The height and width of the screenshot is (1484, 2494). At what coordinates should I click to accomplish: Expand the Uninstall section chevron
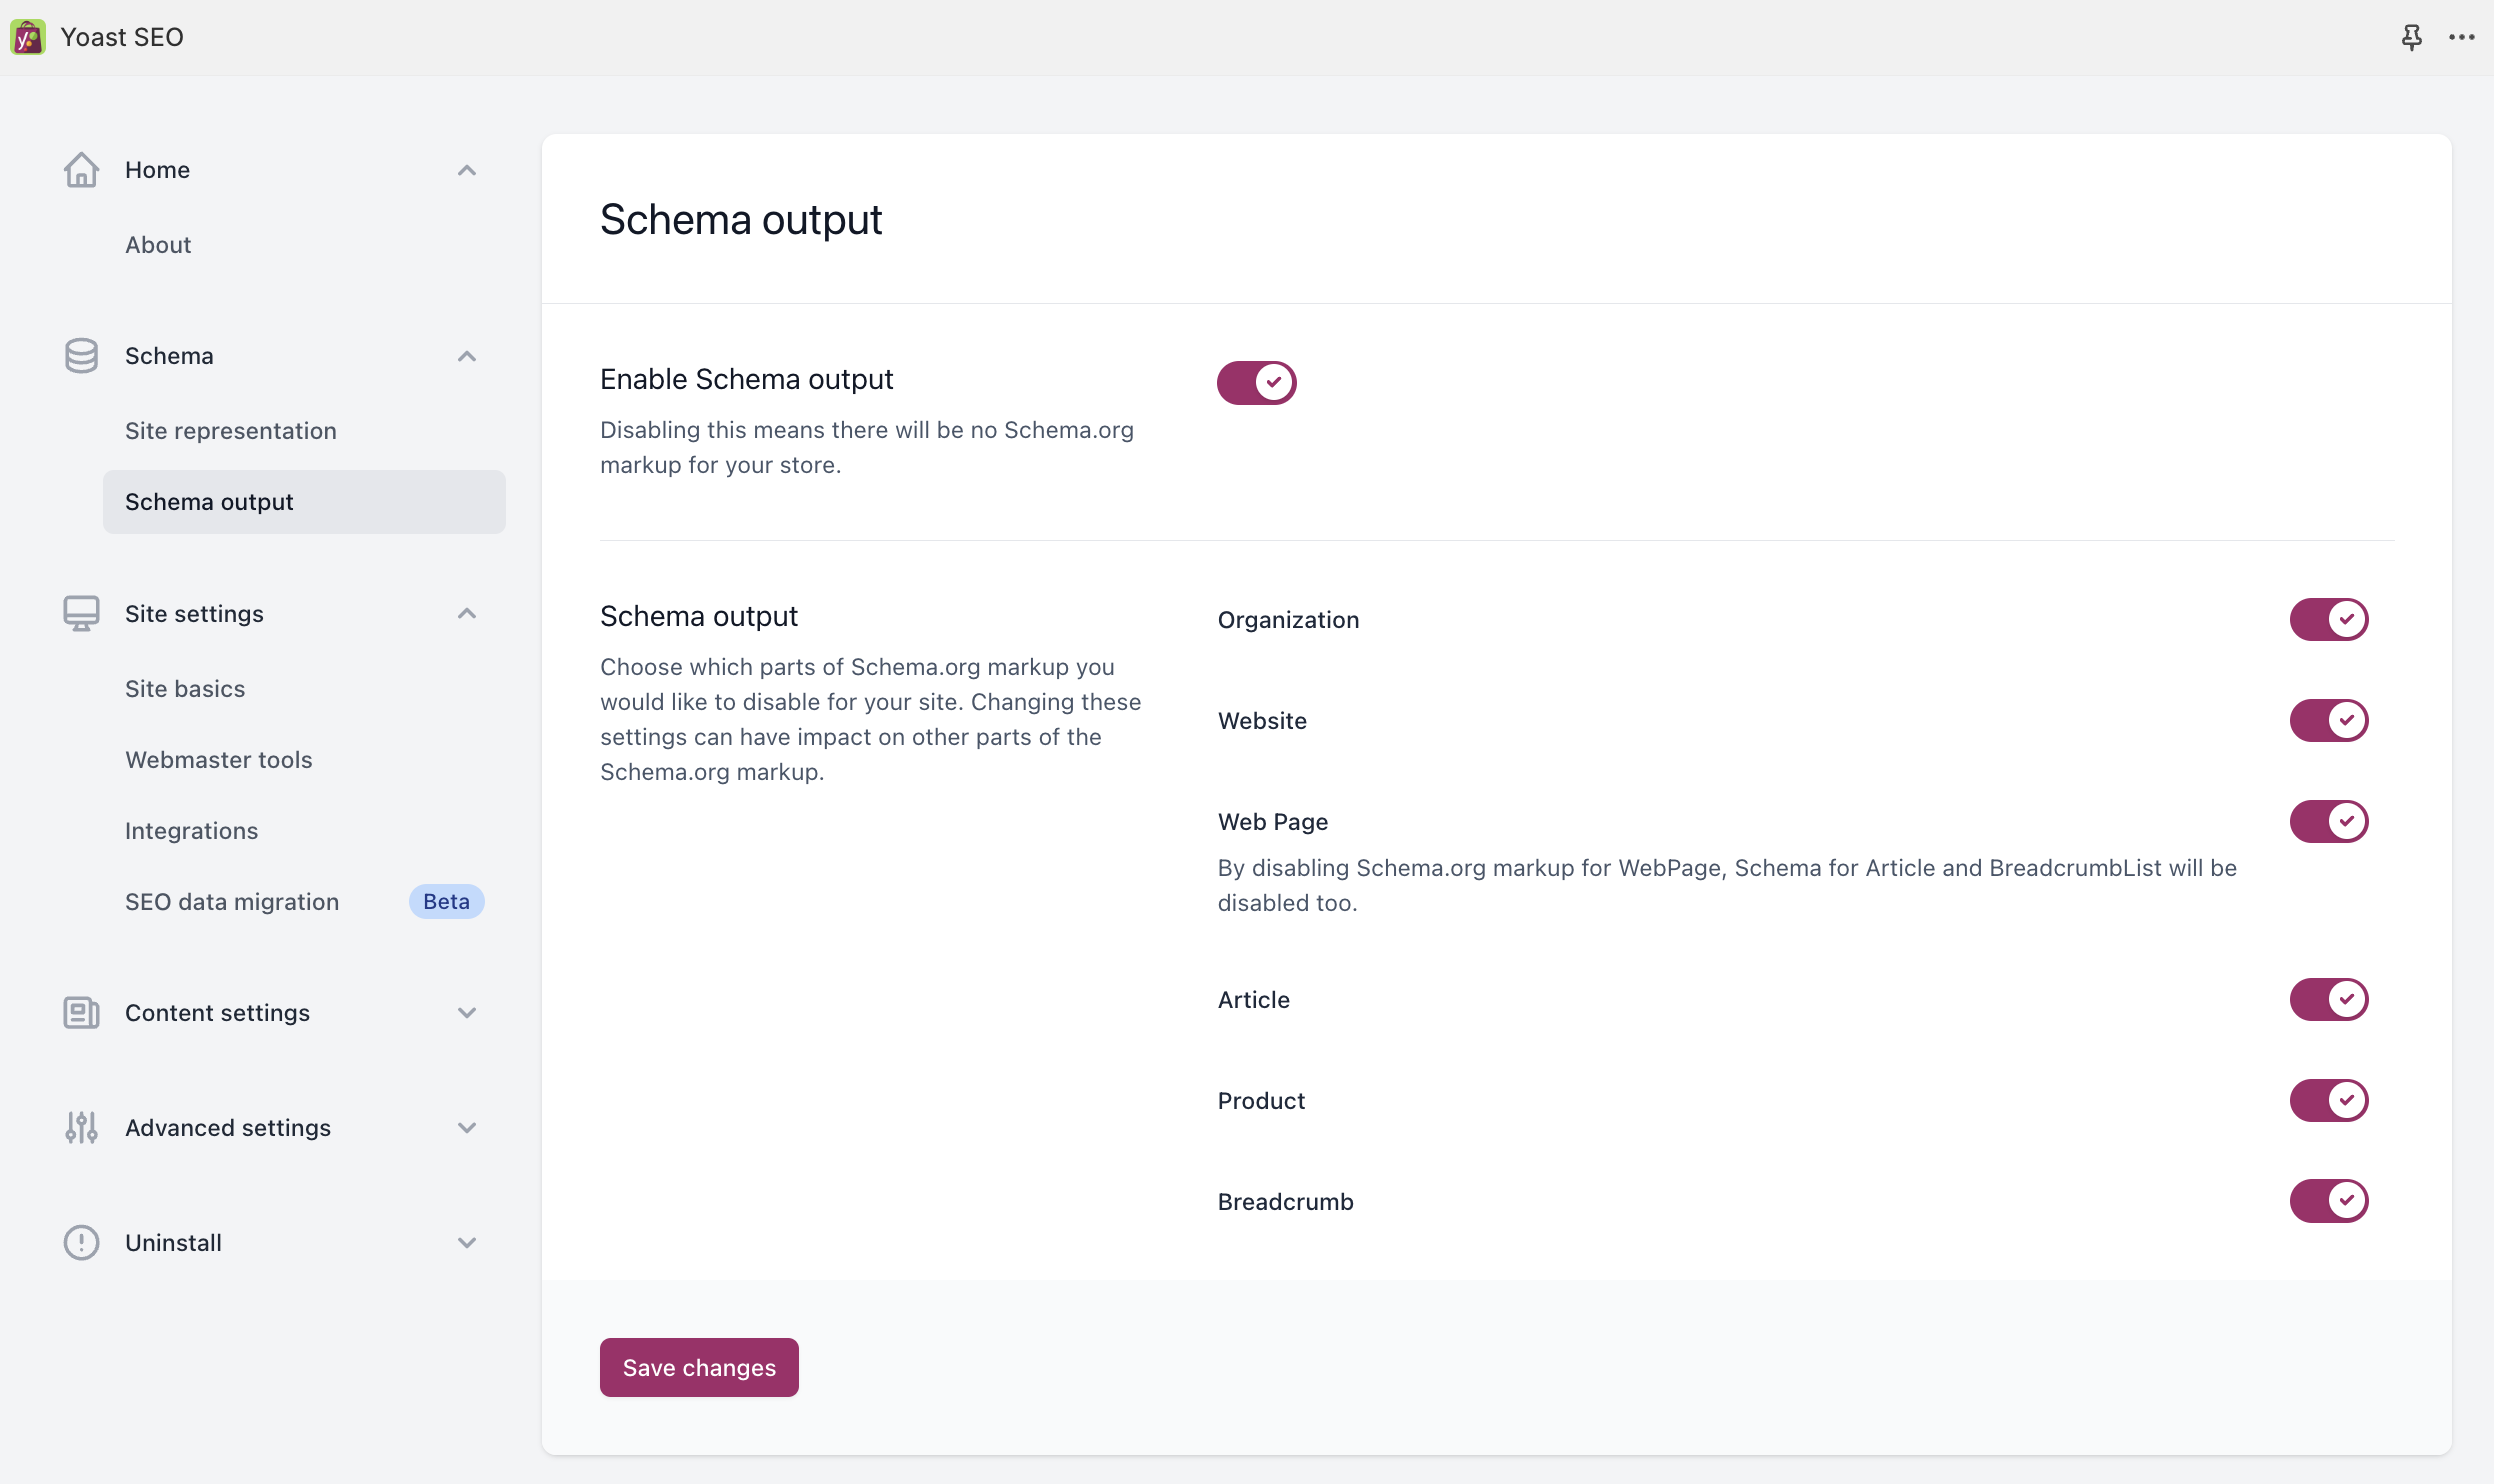467,1243
